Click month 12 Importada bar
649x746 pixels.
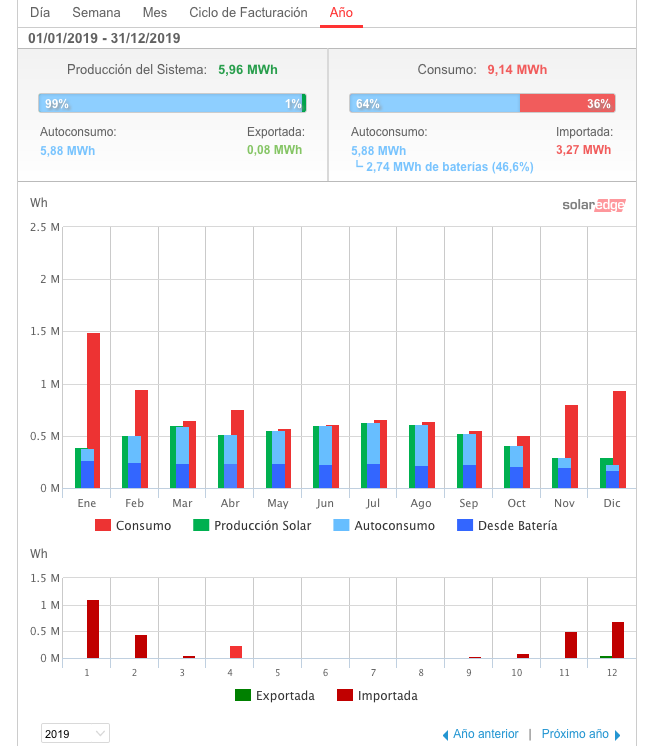[x=618, y=640]
